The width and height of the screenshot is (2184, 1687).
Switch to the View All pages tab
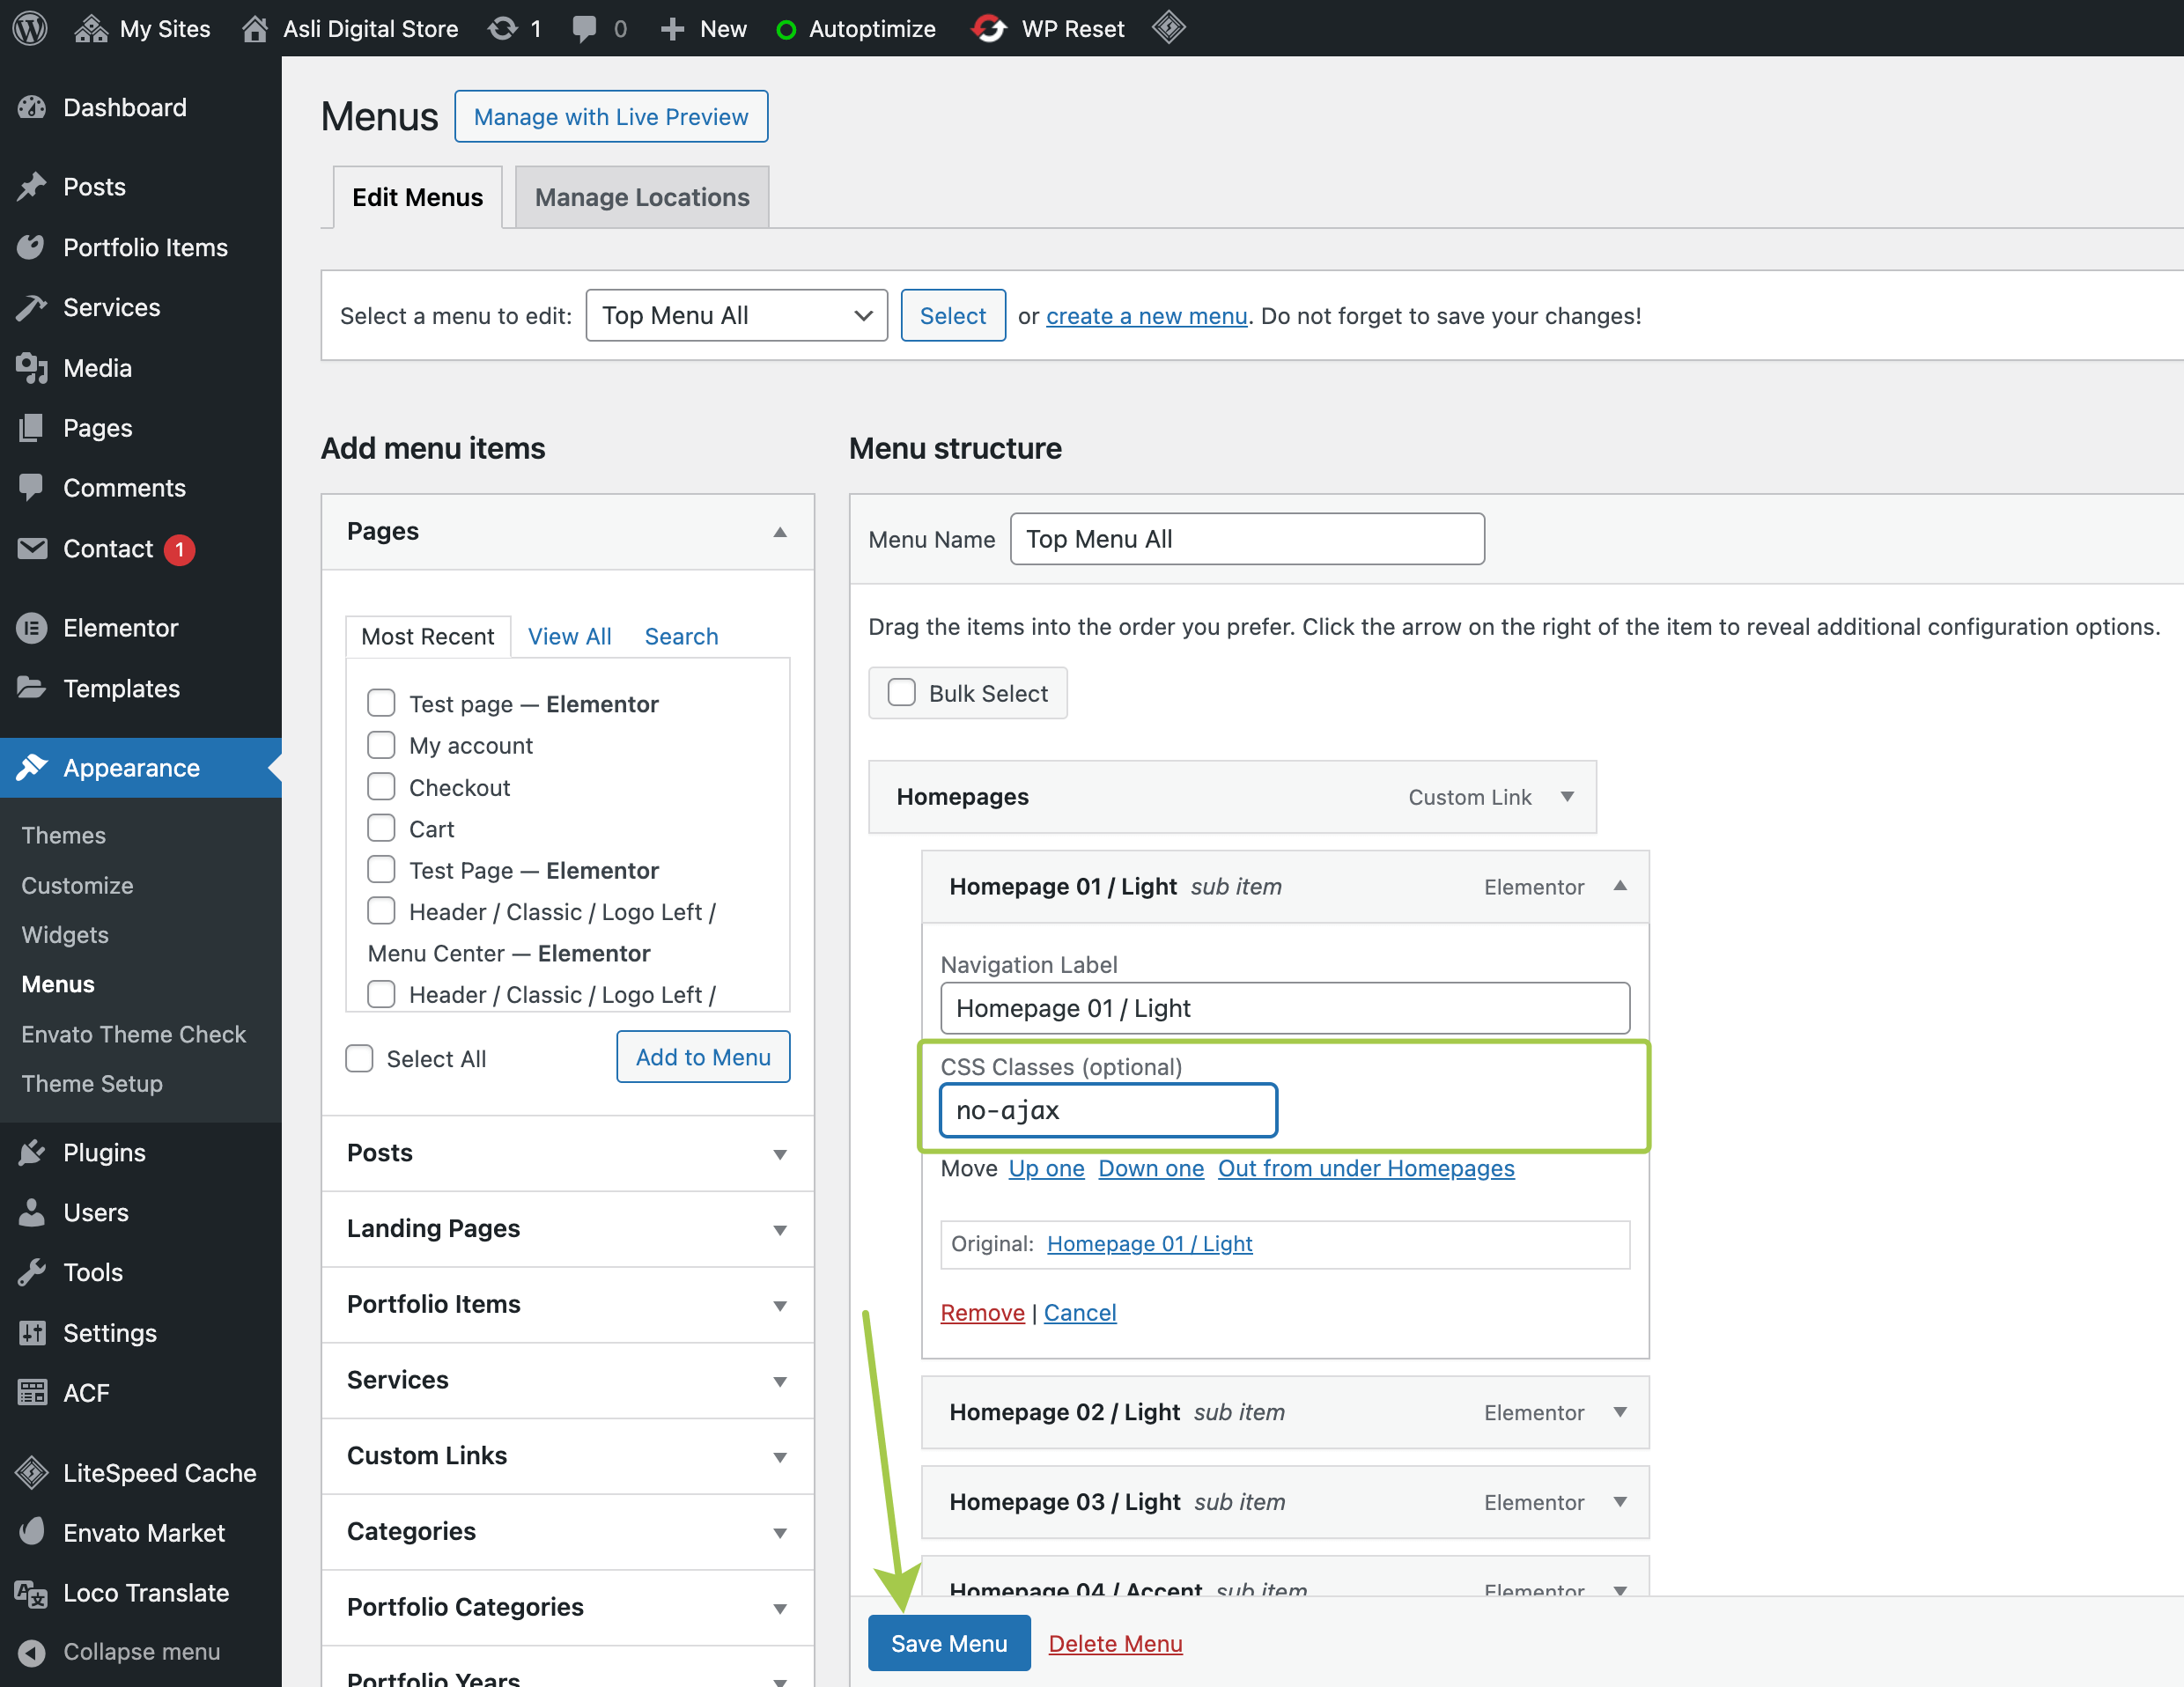(569, 636)
